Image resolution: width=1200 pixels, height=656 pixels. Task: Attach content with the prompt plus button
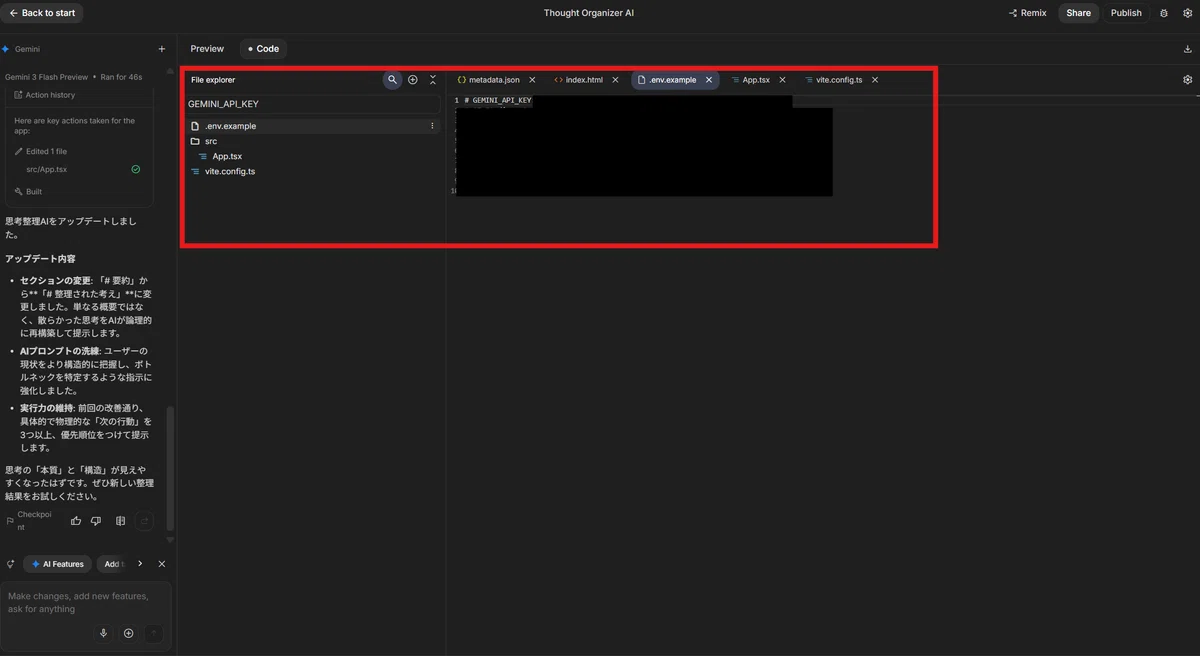coord(128,633)
